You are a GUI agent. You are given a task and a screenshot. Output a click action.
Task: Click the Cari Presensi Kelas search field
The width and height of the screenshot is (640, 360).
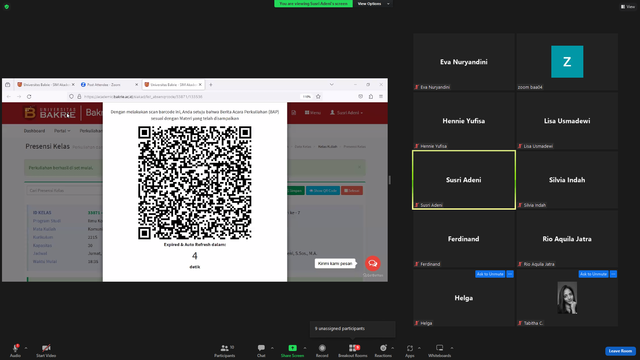pos(64,191)
